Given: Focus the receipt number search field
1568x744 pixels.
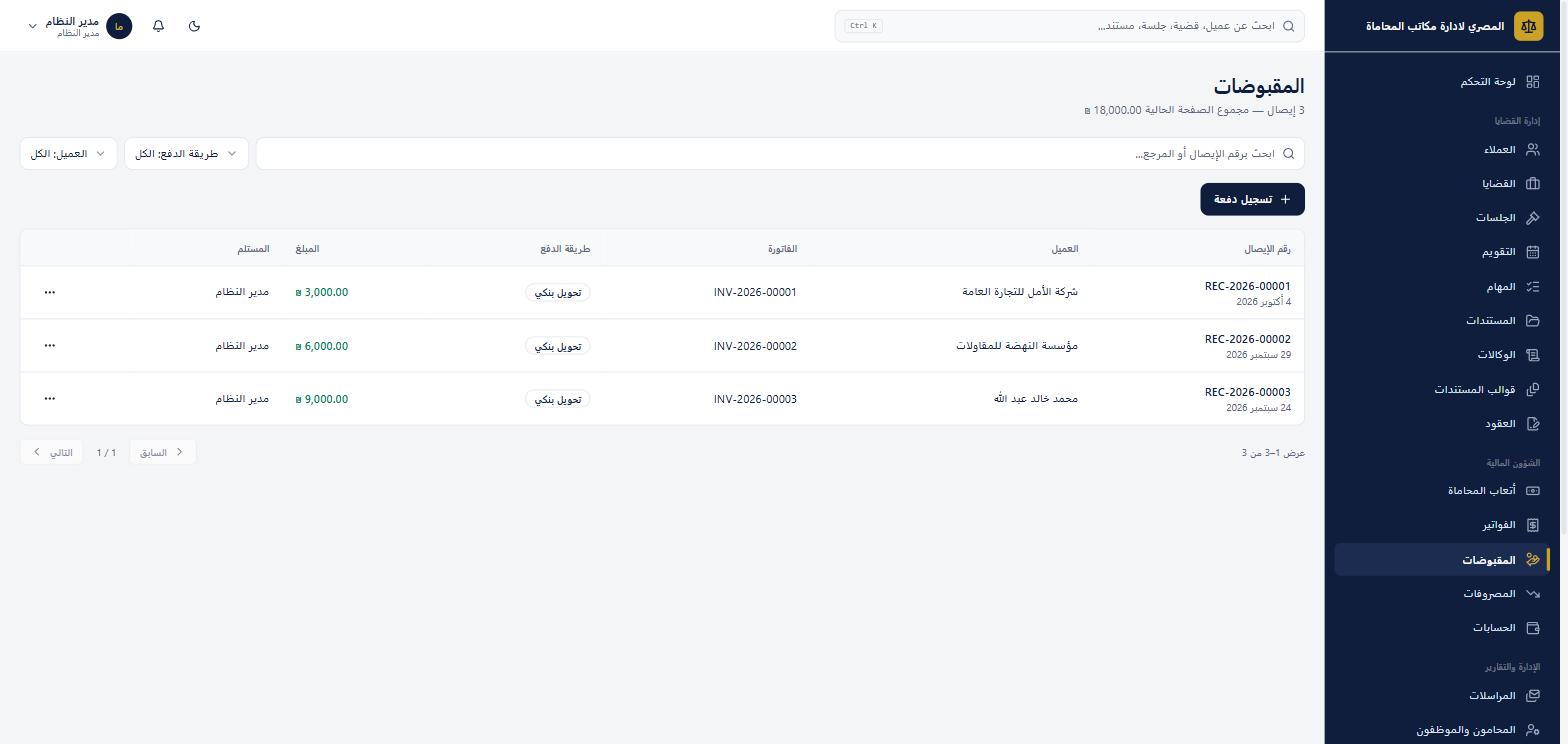Looking at the screenshot, I should point(780,154).
